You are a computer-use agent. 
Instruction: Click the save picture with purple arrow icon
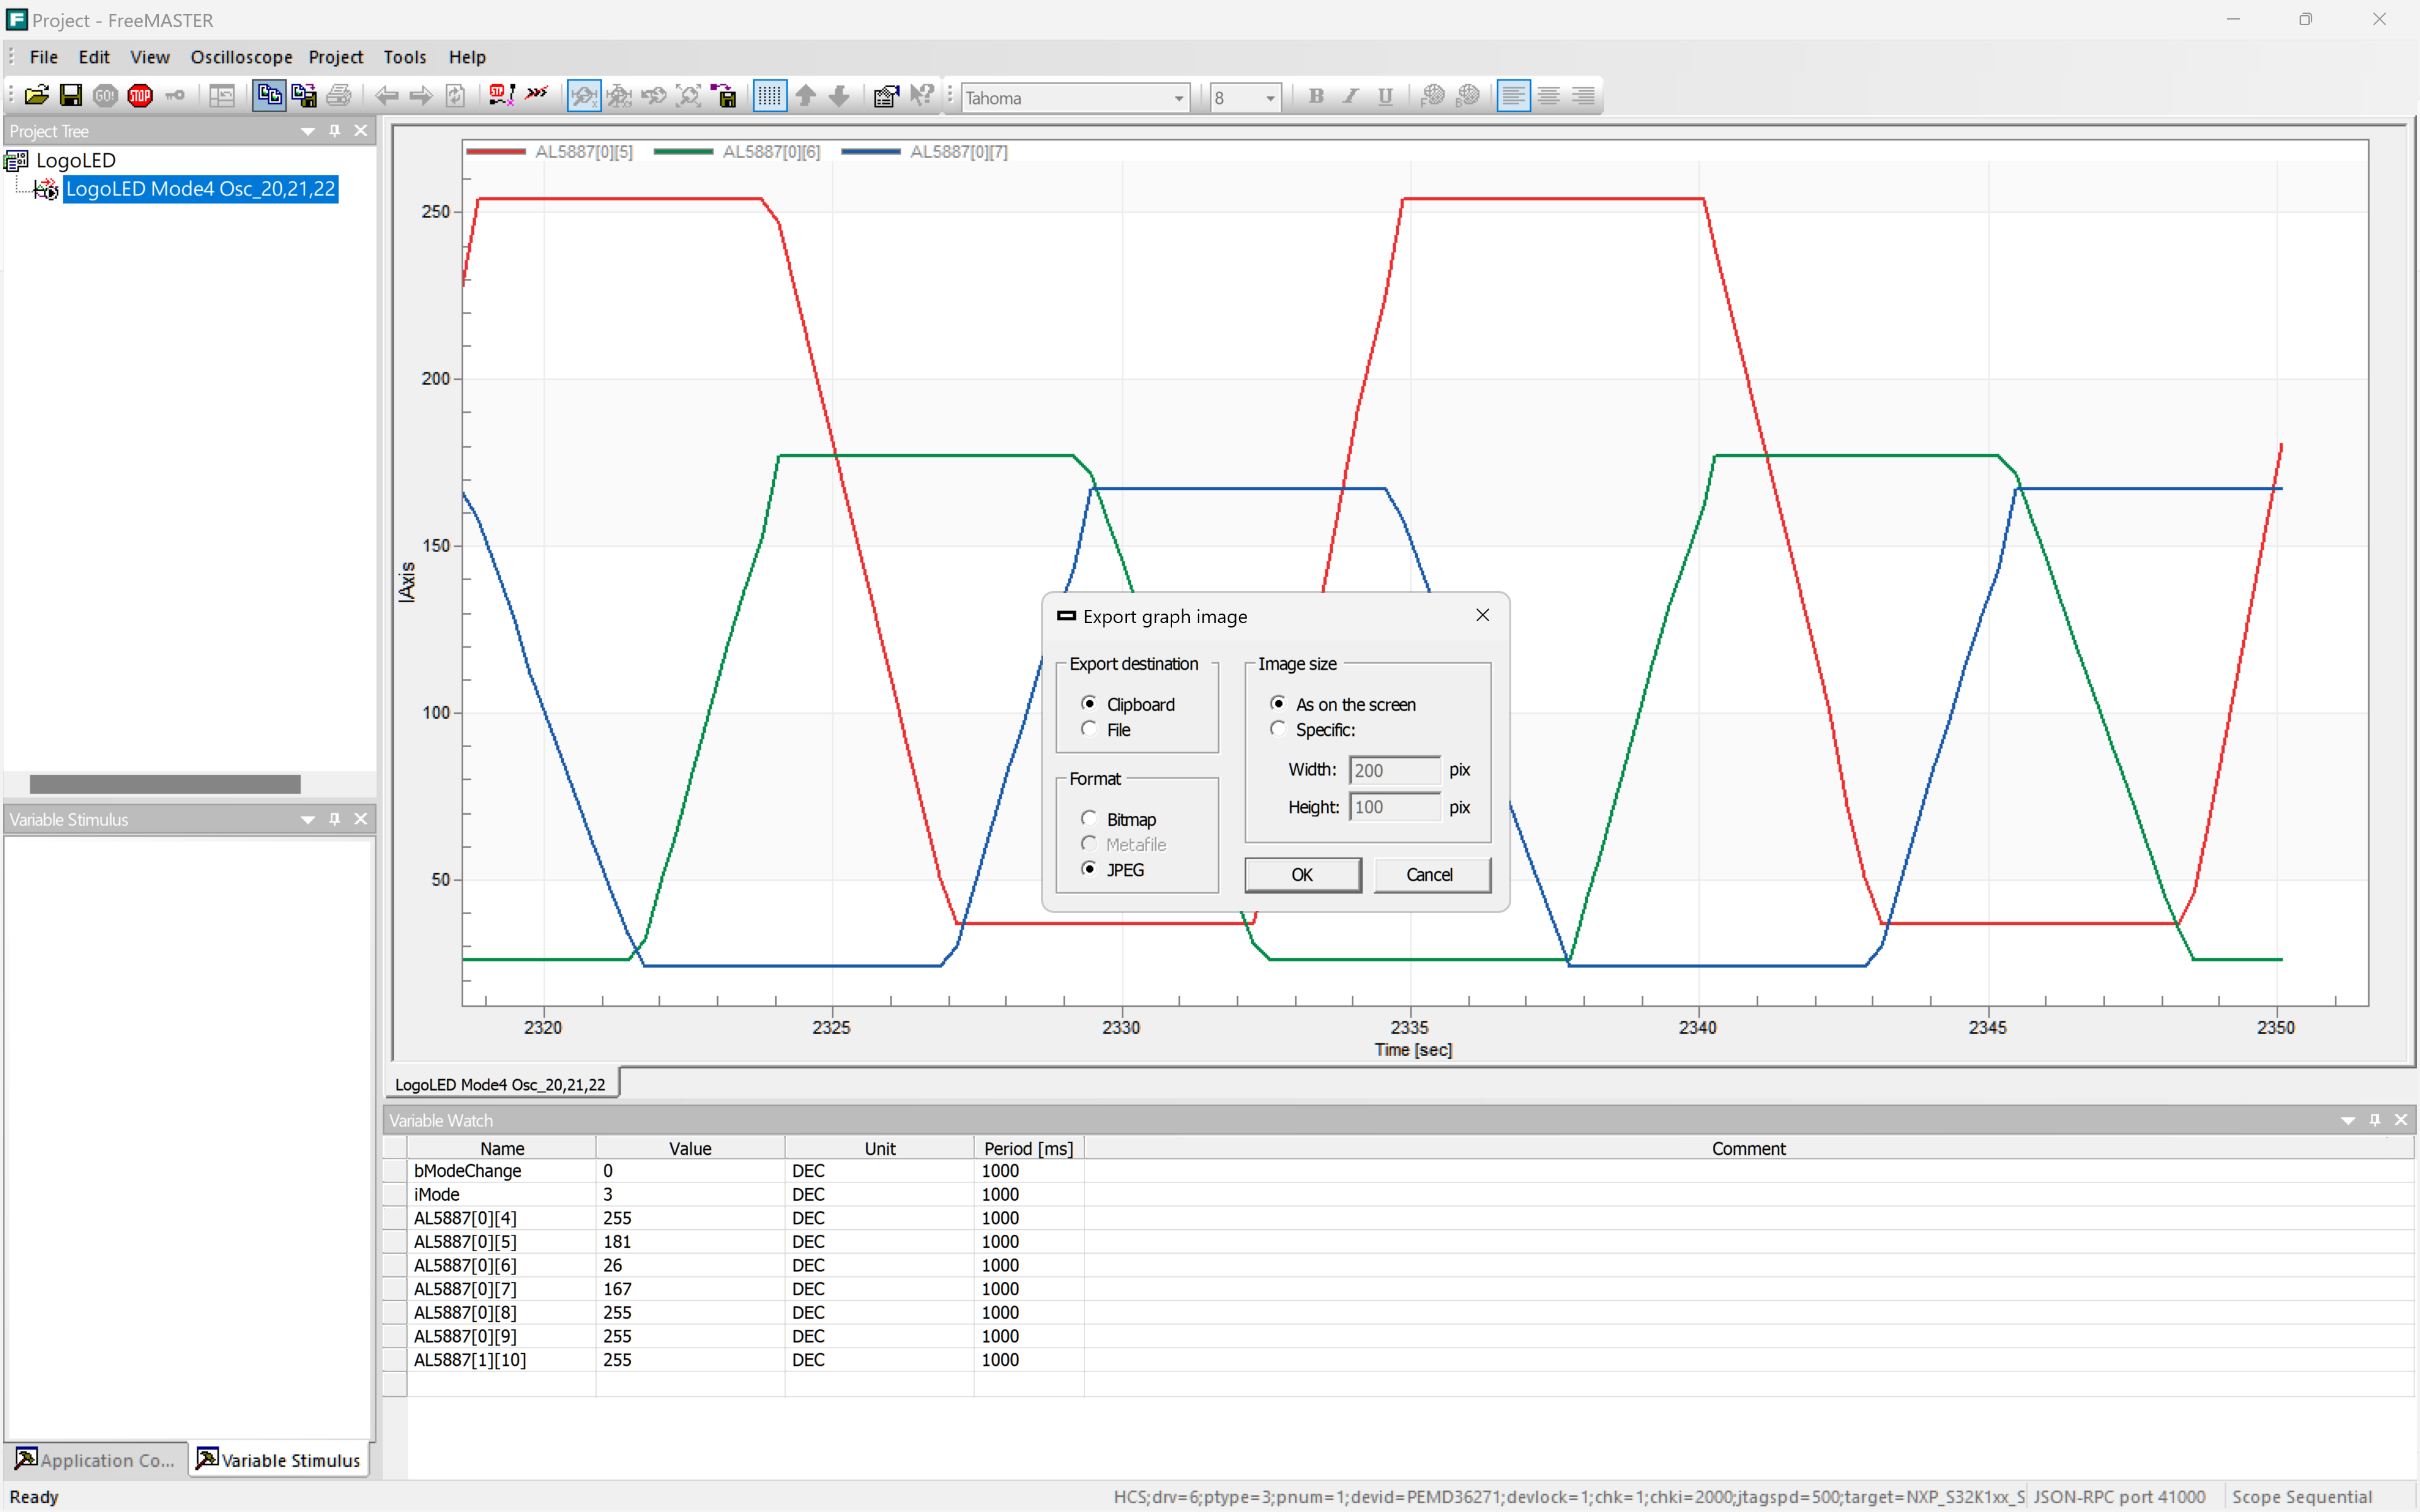725,96
